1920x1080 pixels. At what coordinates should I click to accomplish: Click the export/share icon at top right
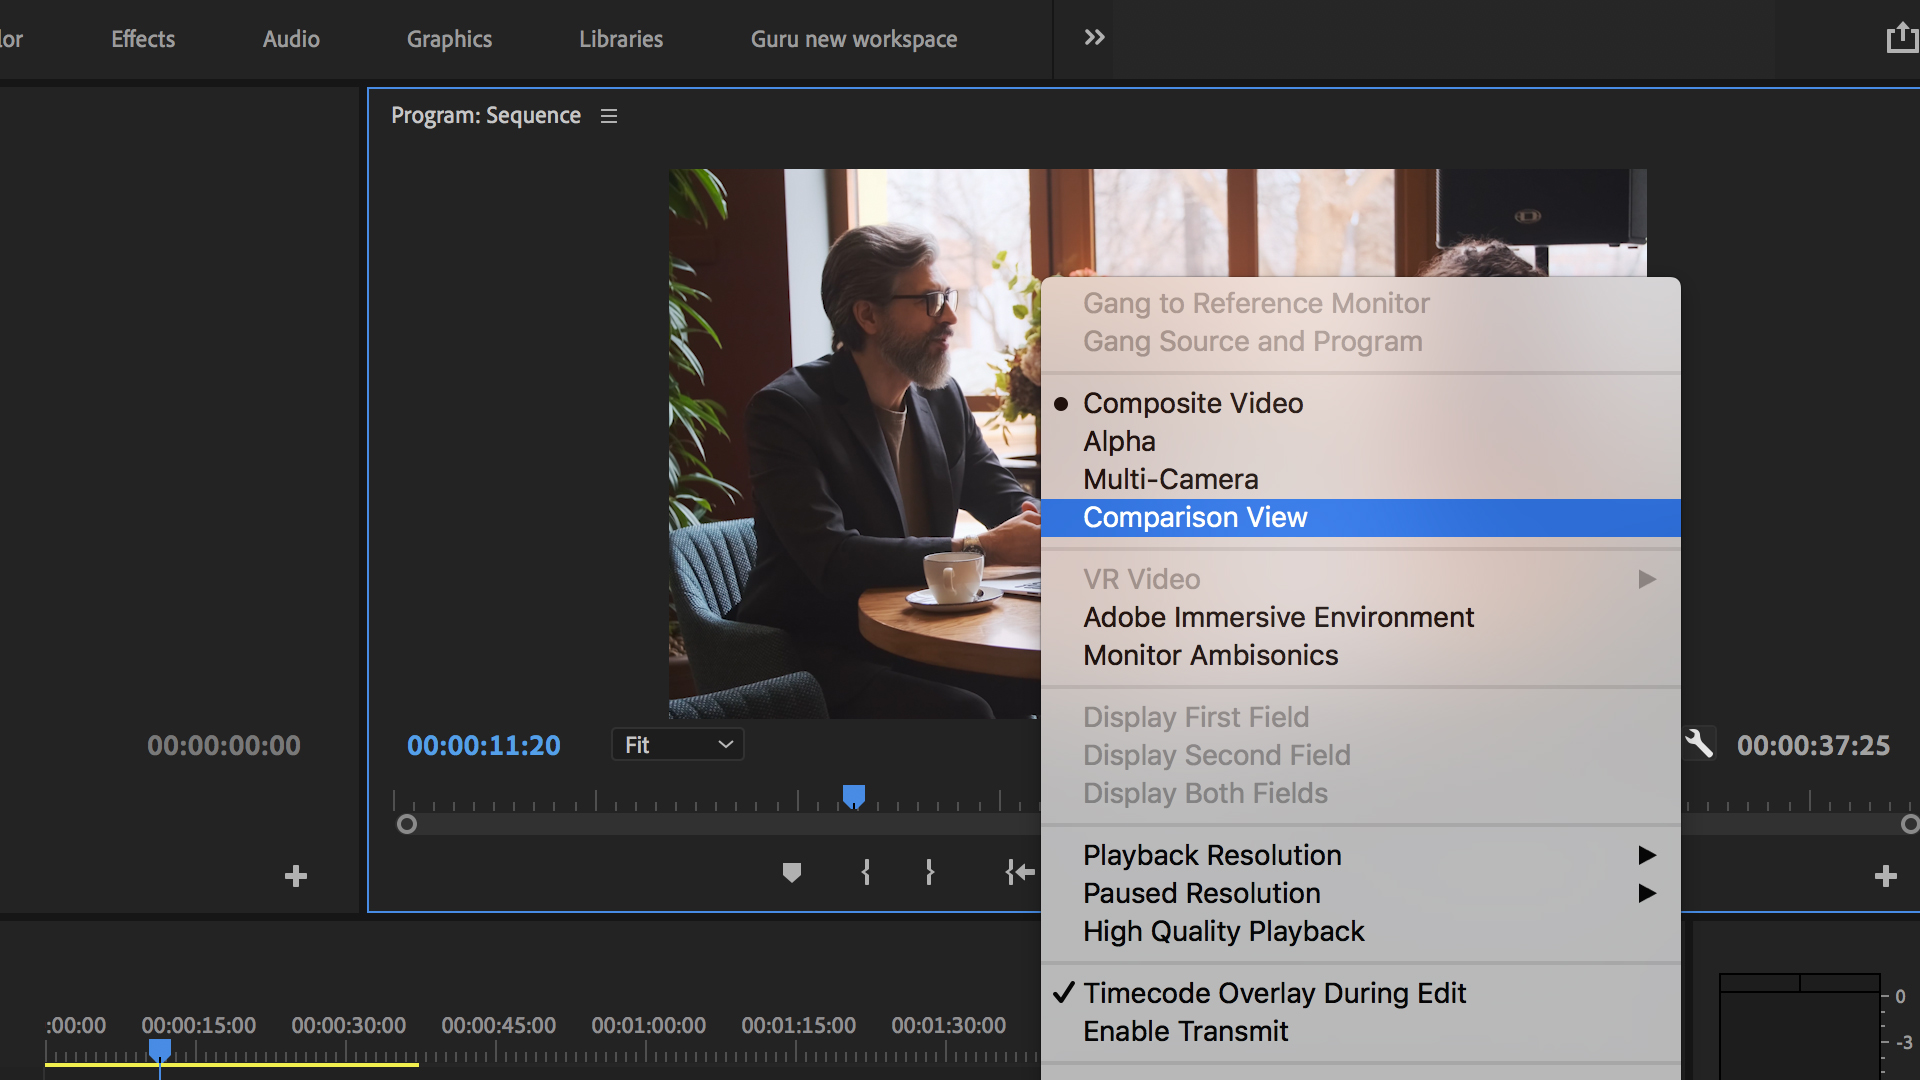[1903, 35]
